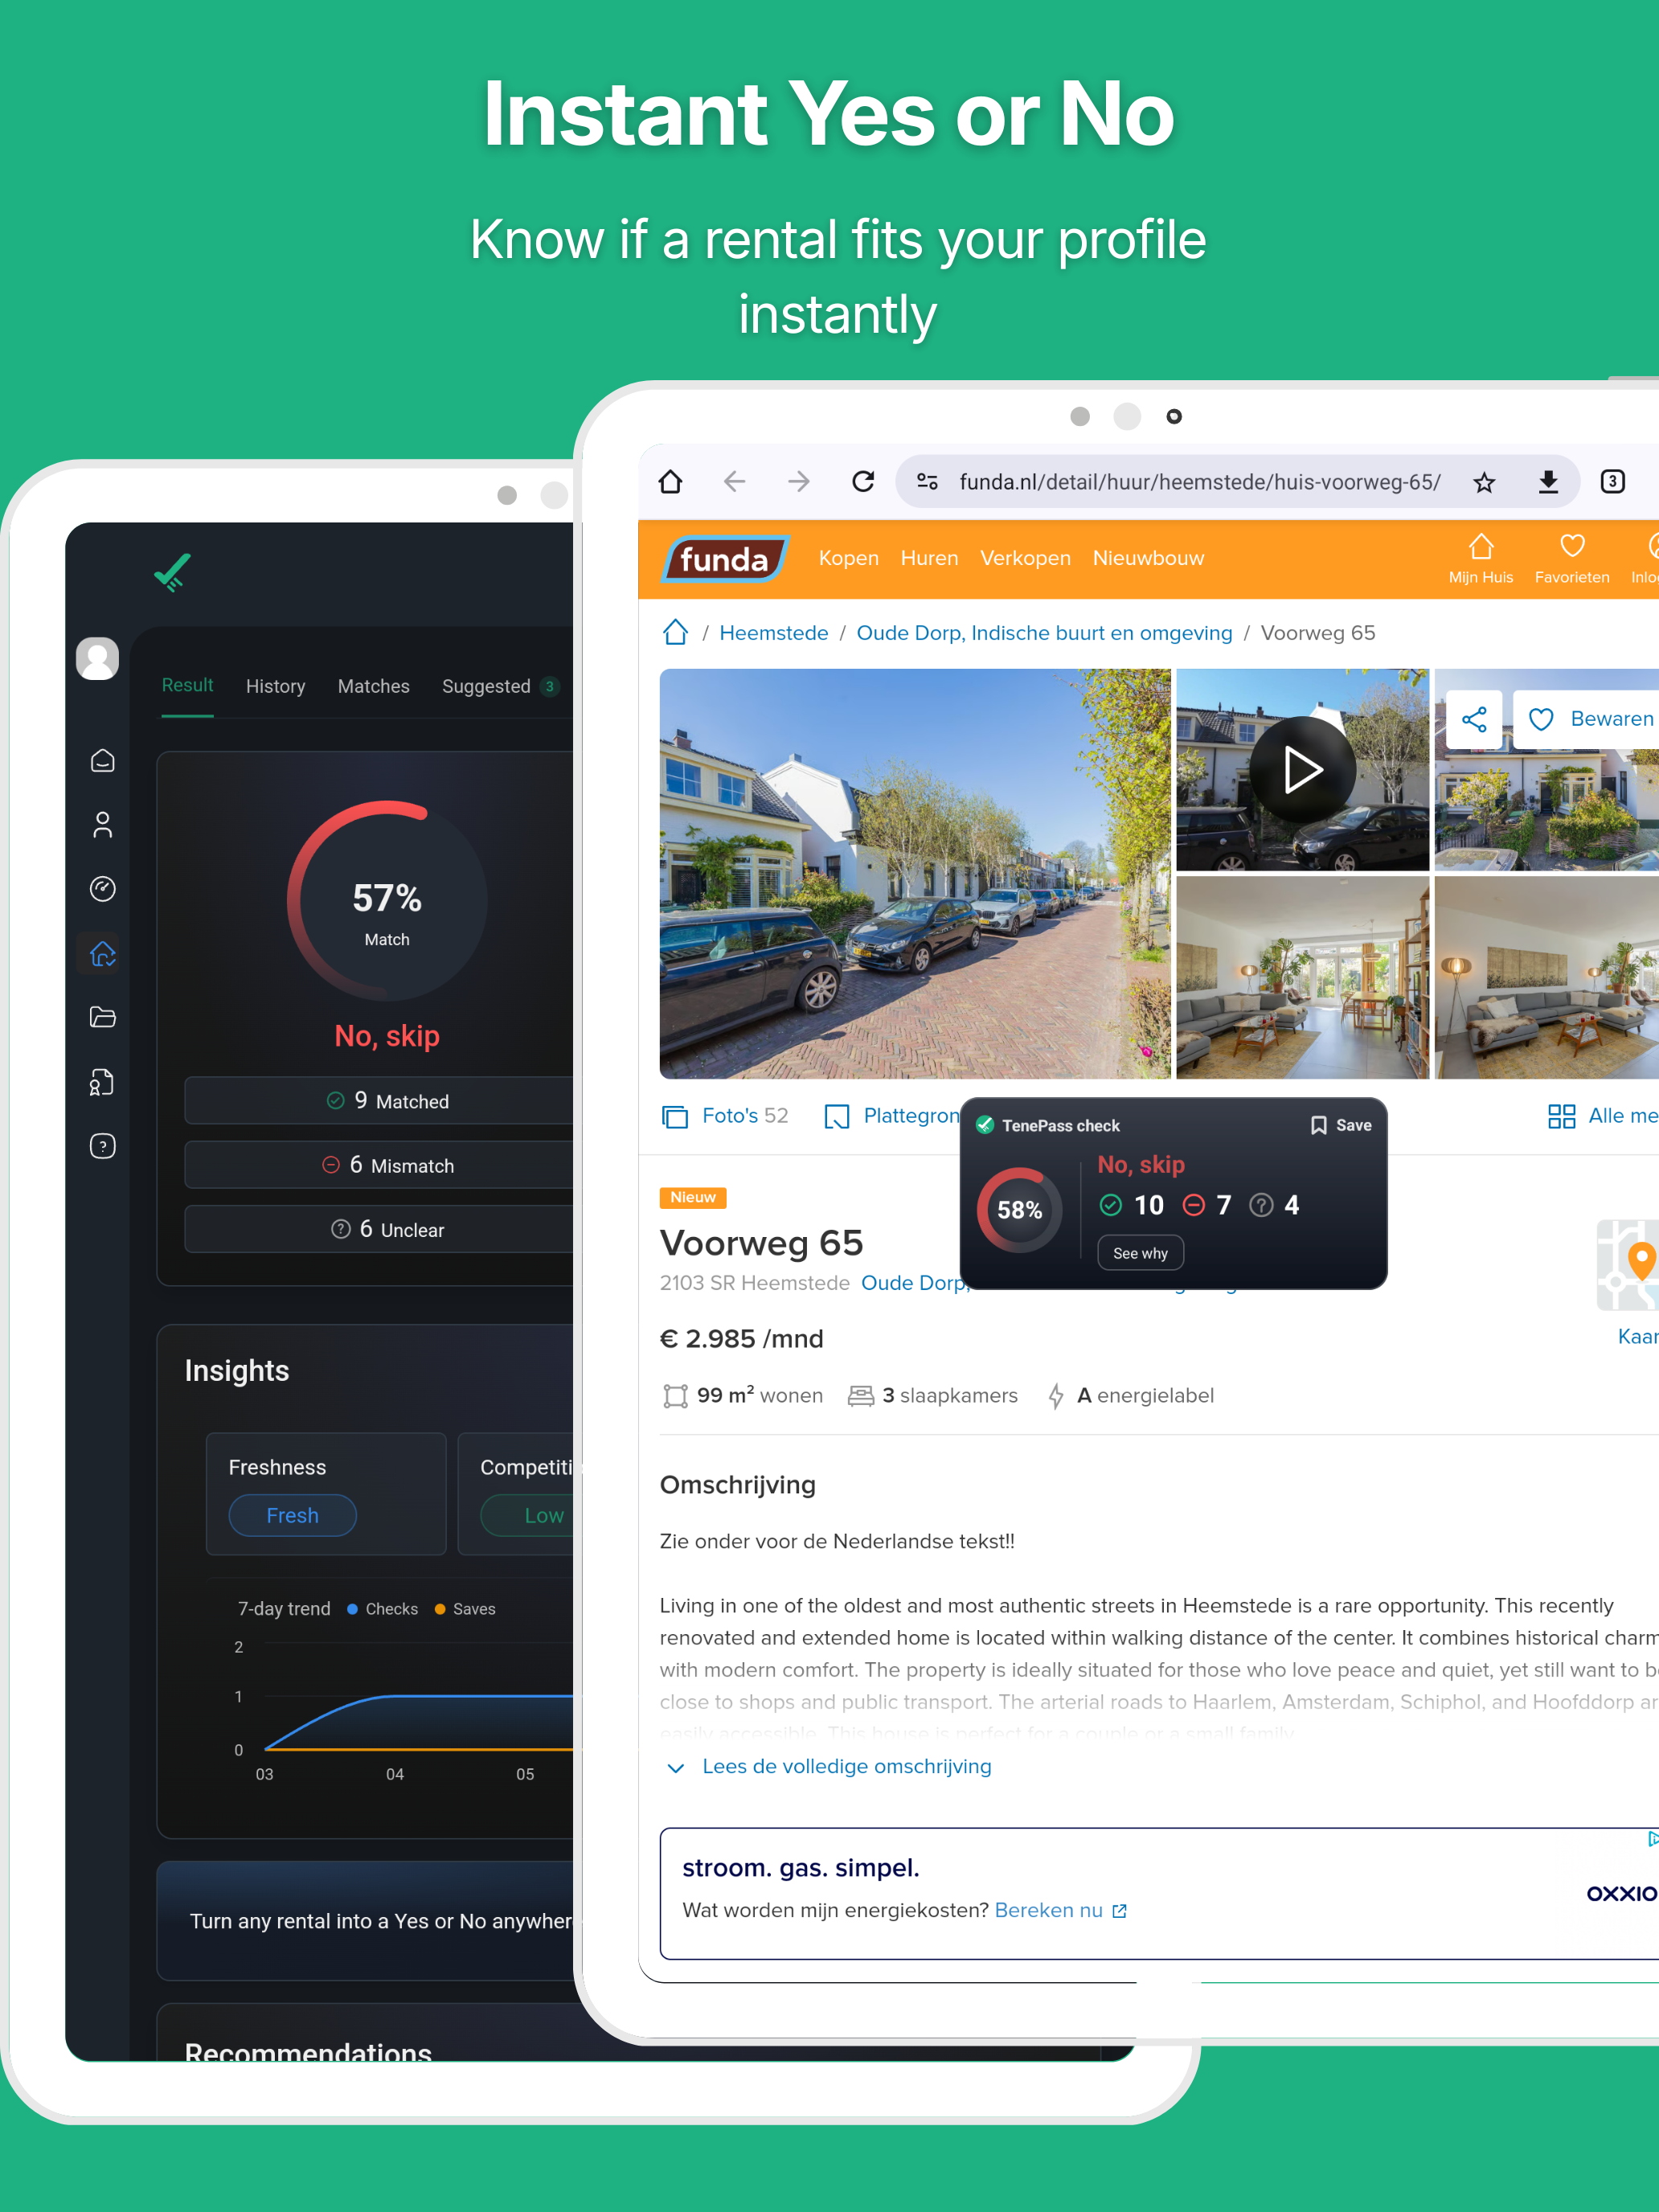Screen dimensions: 1659x2212
Task: Open the gauge dashboard icon in sidebar
Action: pyautogui.click(x=102, y=888)
